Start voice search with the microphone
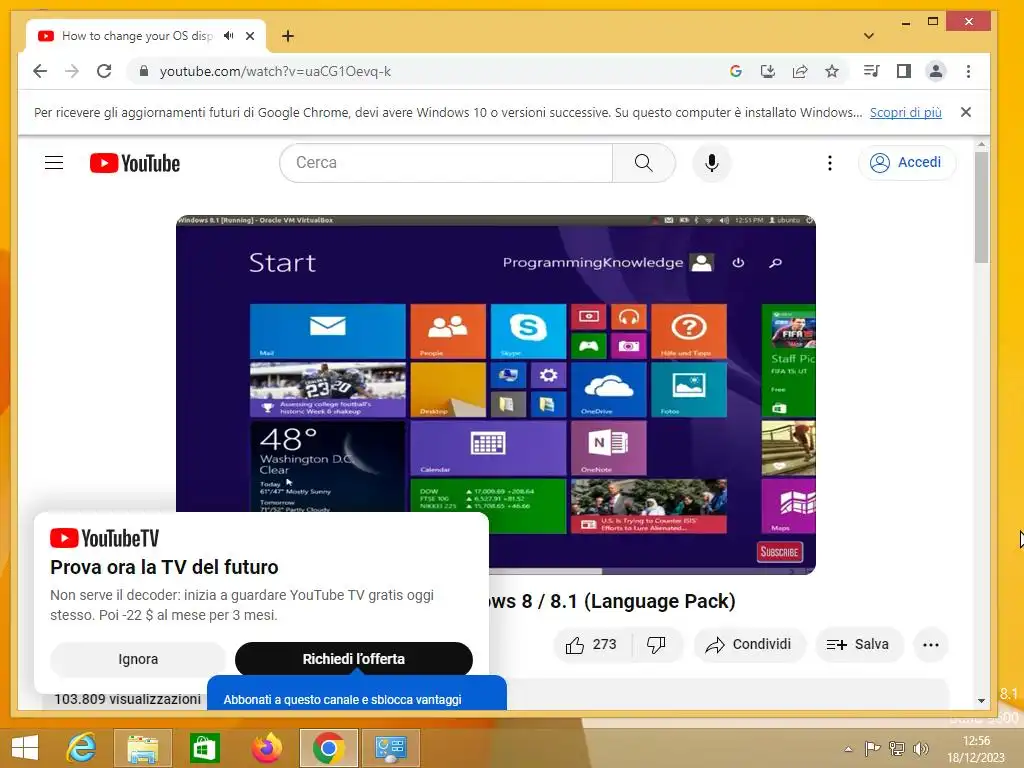 click(712, 163)
